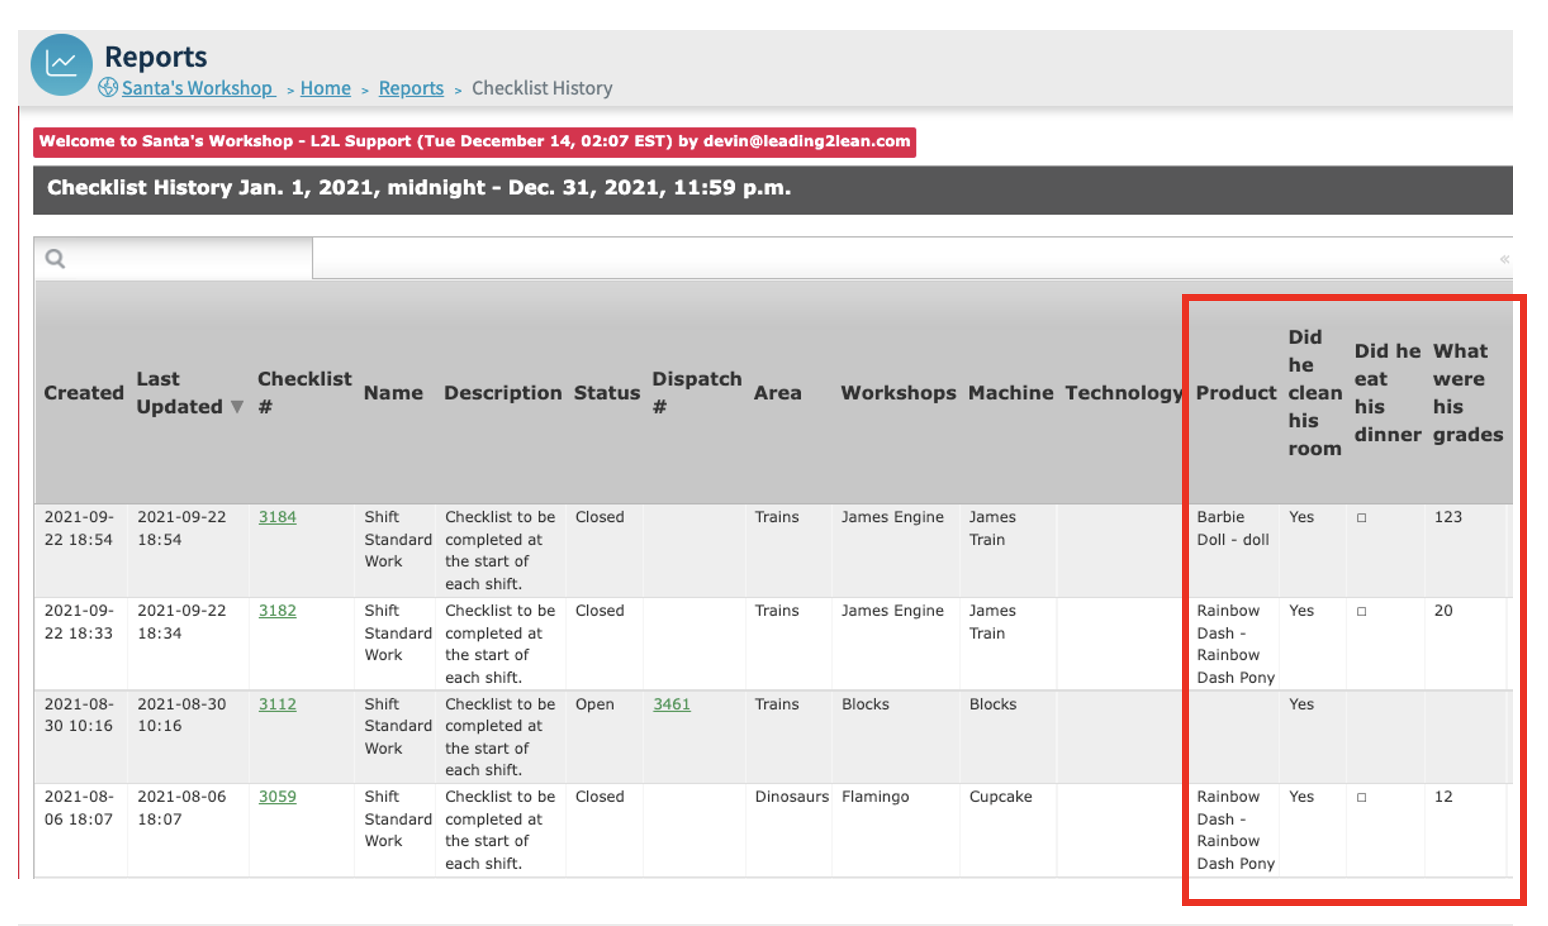Open the Reports breadcrumb
Screen dimensions: 1548x926
(410, 88)
